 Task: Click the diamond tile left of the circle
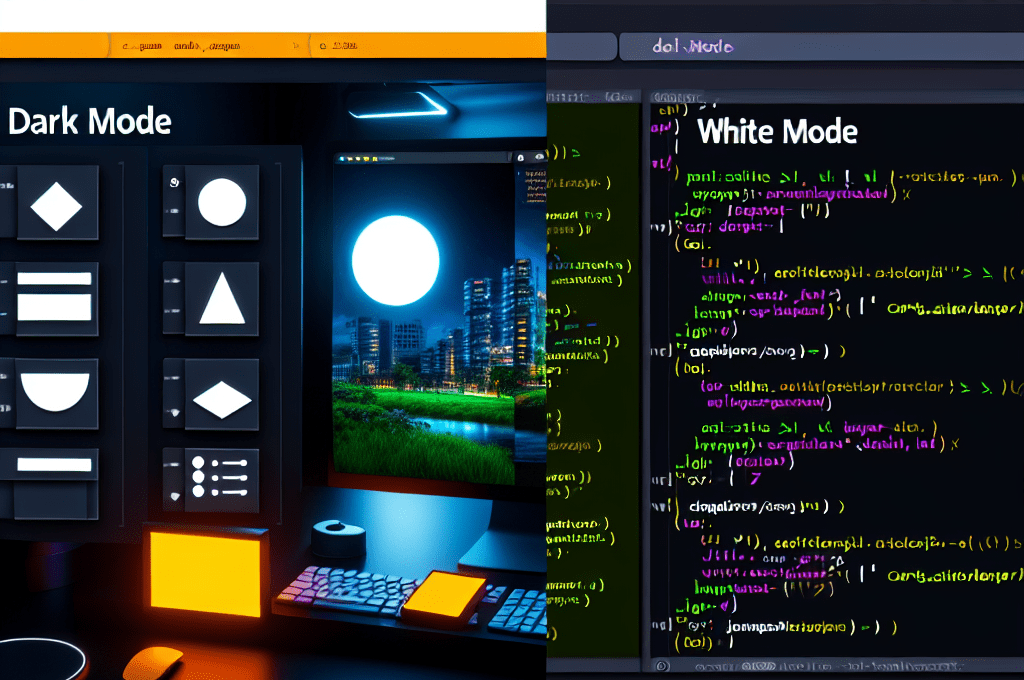pyautogui.click(x=57, y=202)
